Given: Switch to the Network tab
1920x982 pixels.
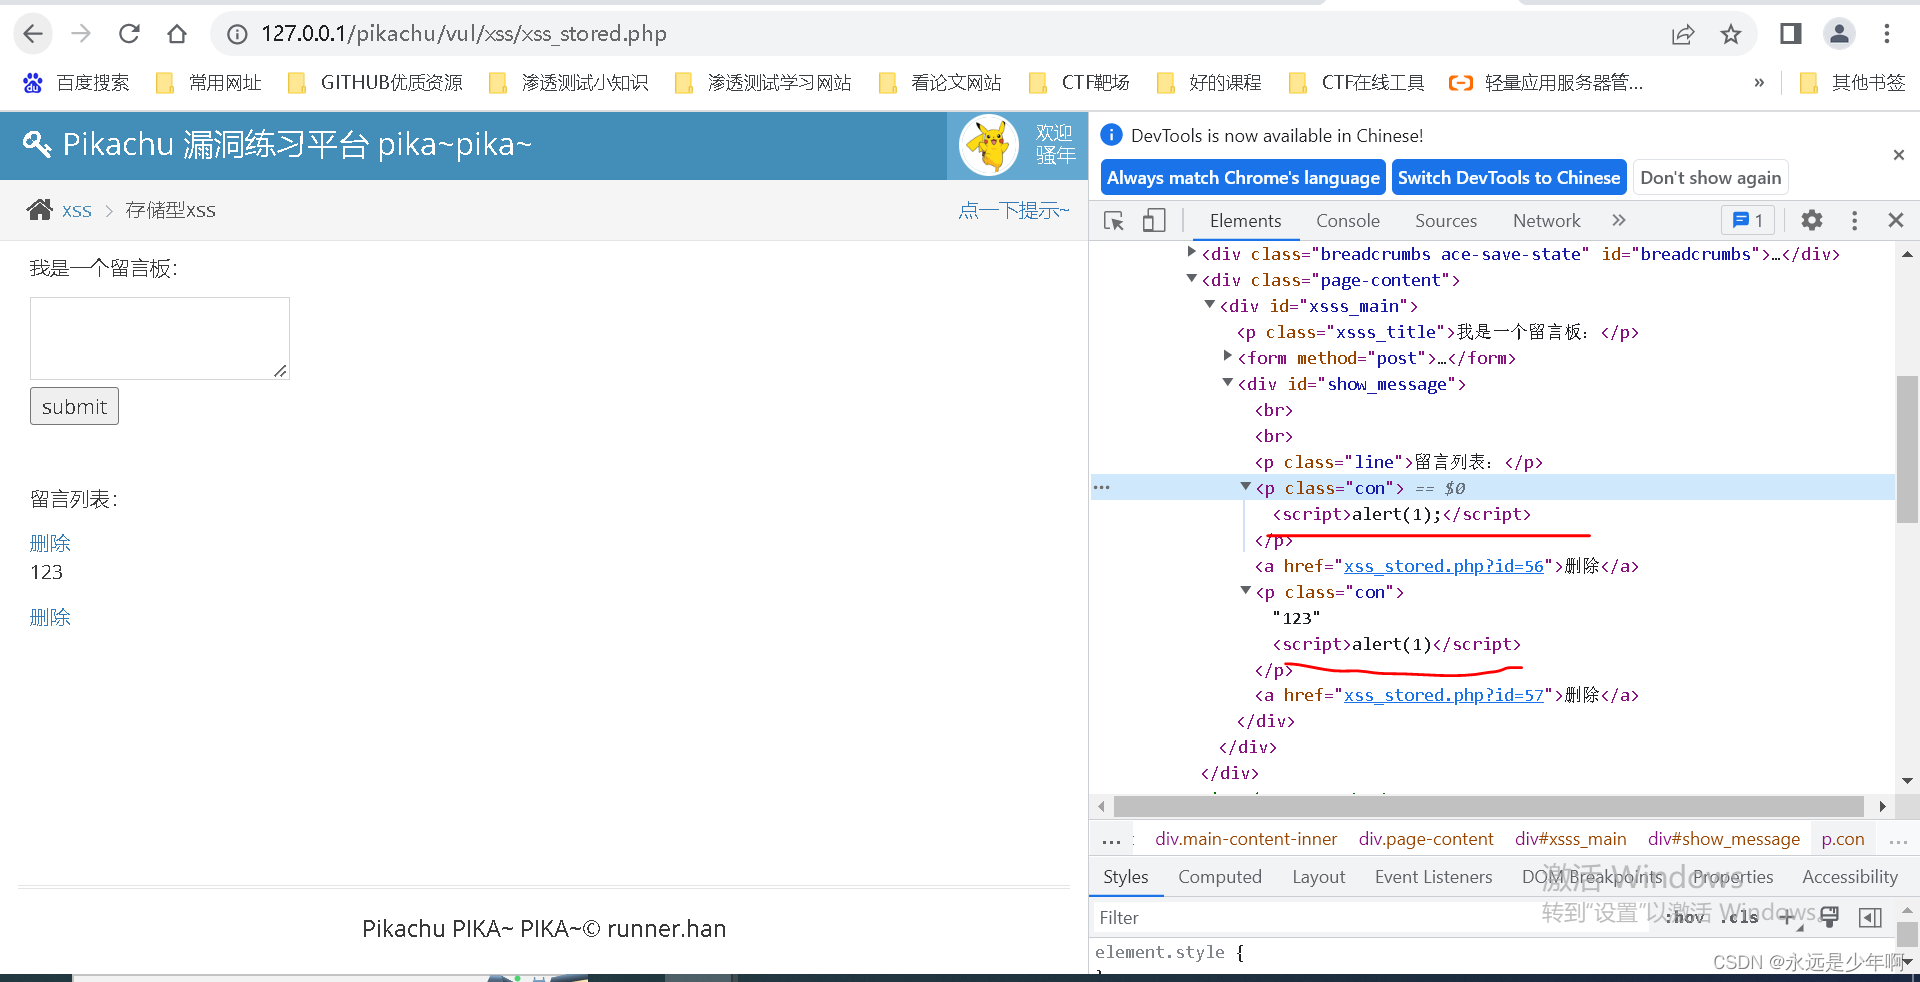Looking at the screenshot, I should click(x=1546, y=221).
